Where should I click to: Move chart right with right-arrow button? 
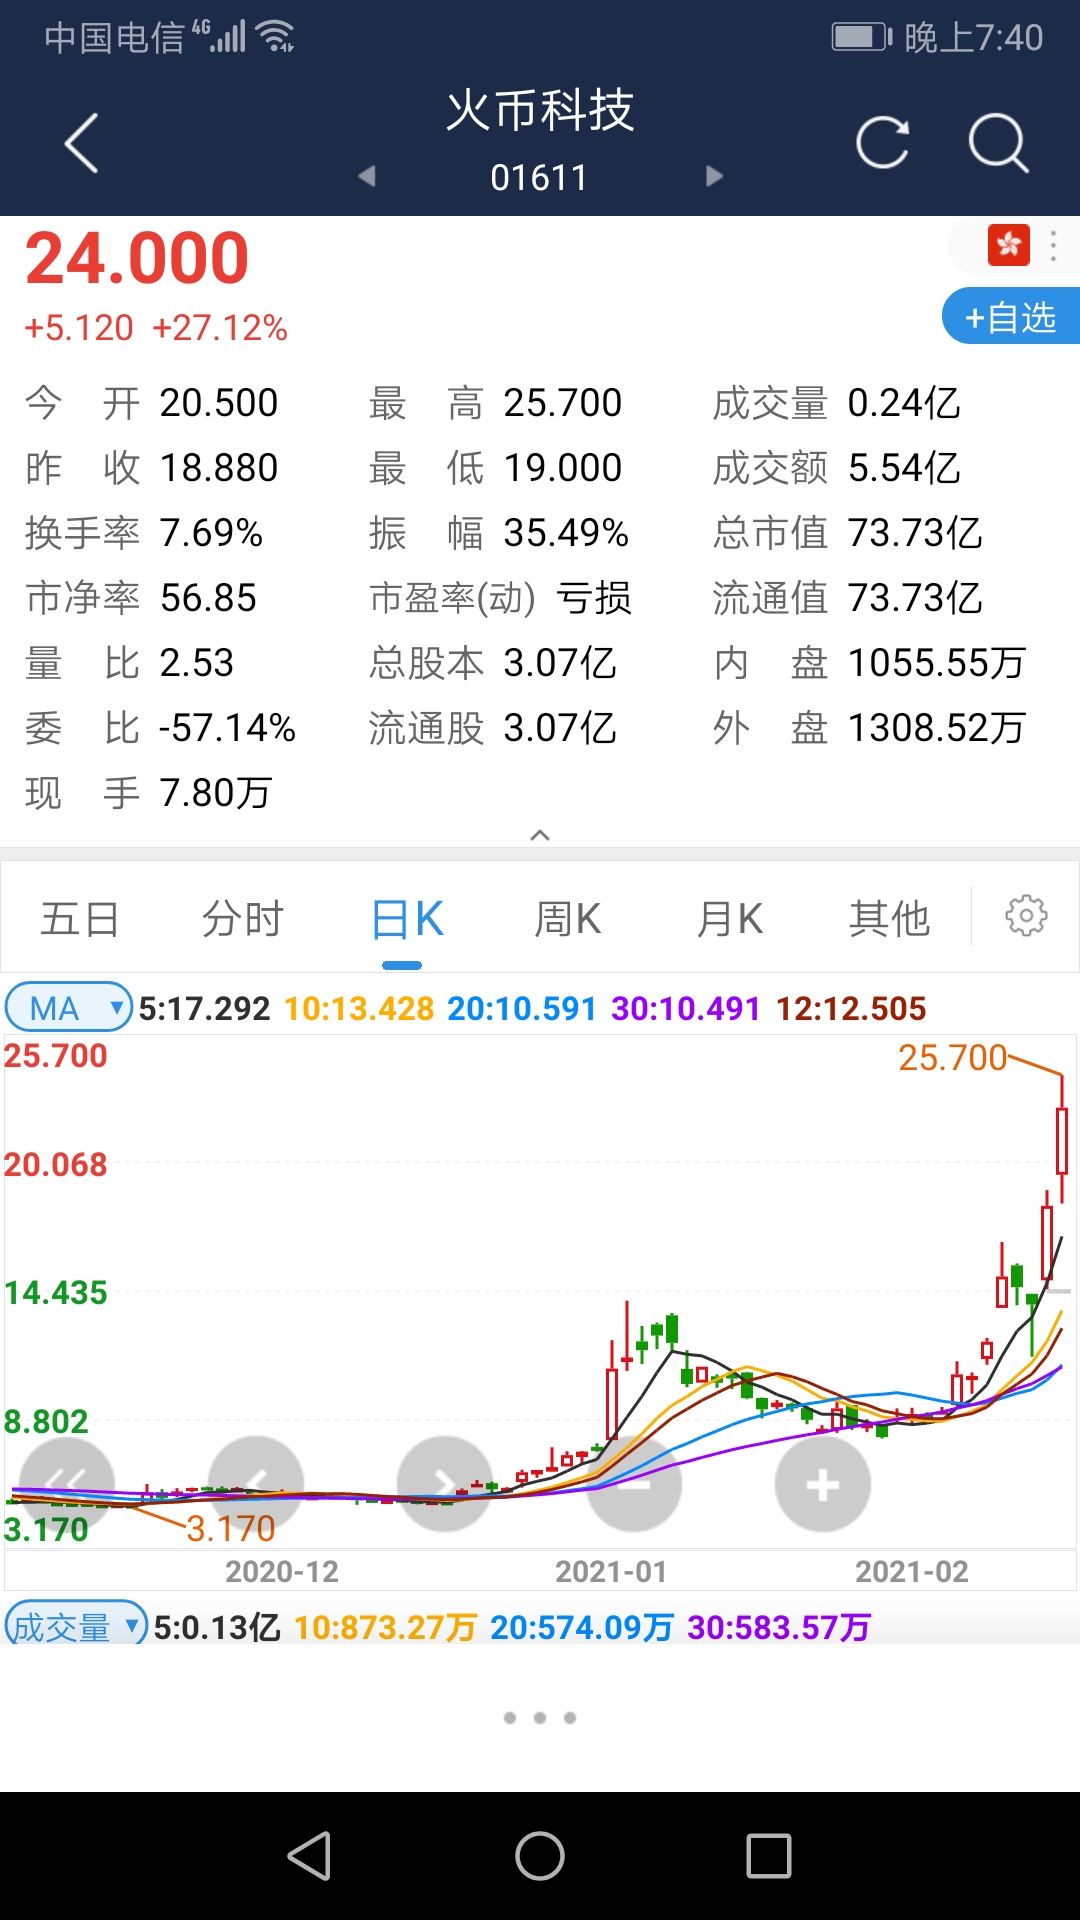[445, 1484]
